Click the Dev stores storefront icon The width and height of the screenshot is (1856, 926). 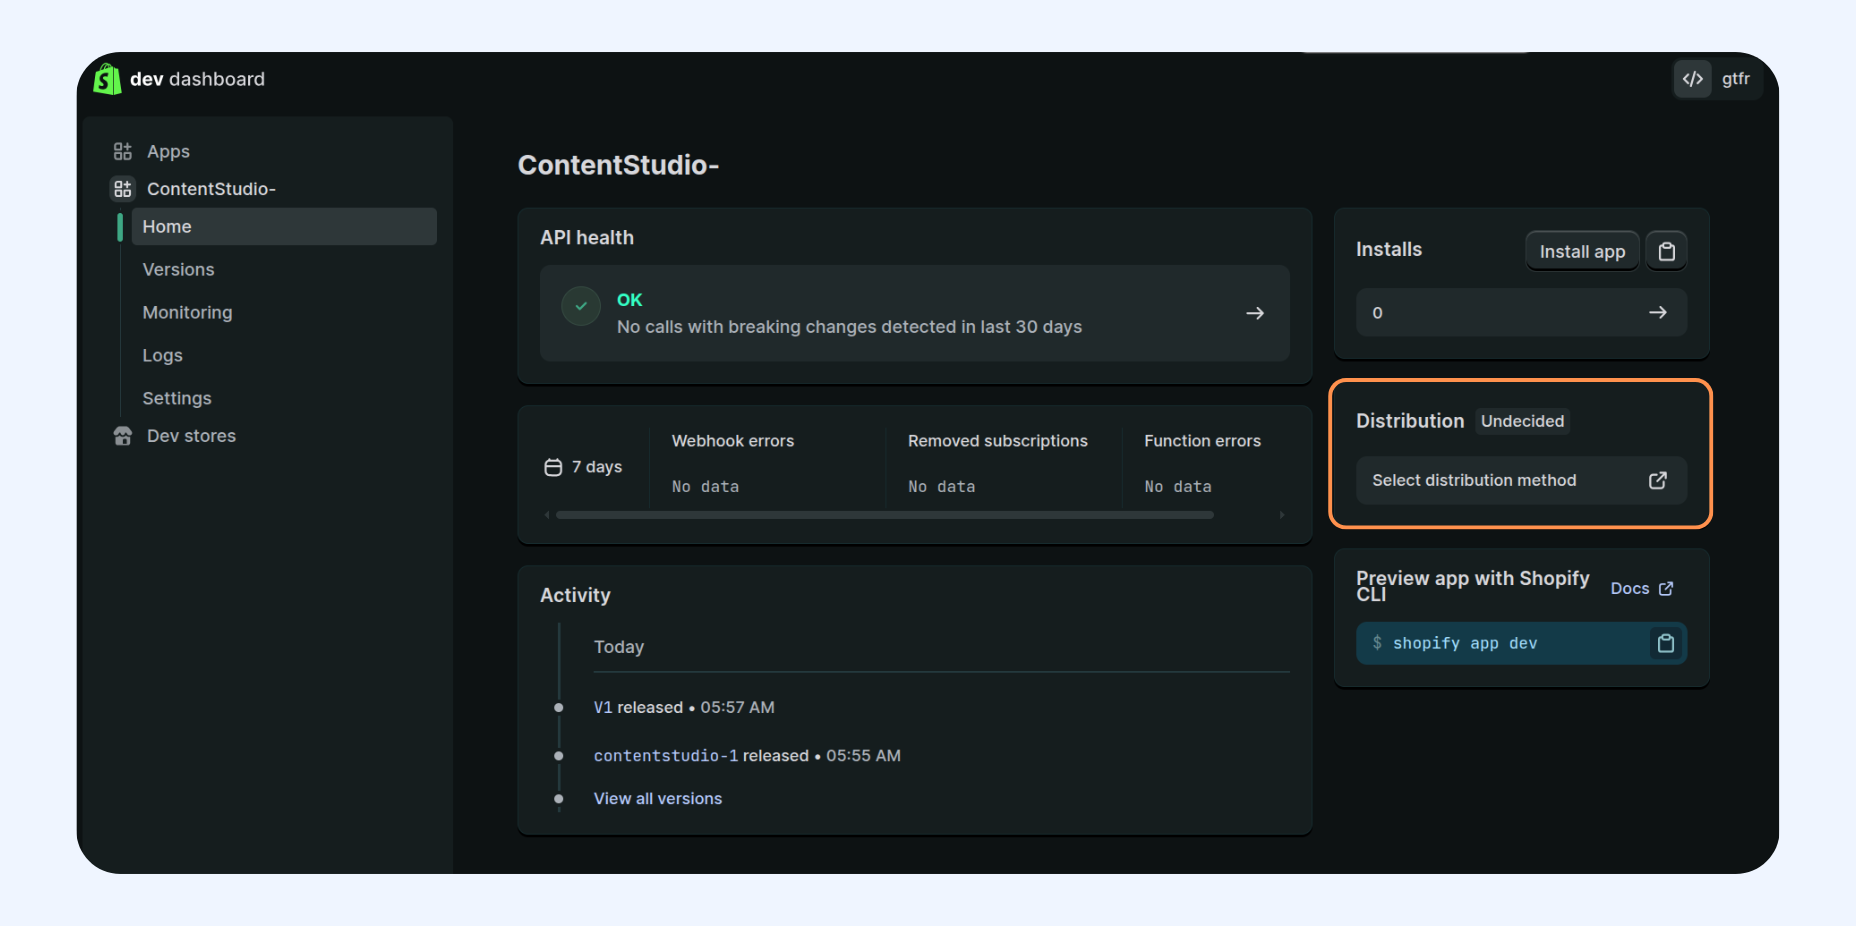coord(123,436)
